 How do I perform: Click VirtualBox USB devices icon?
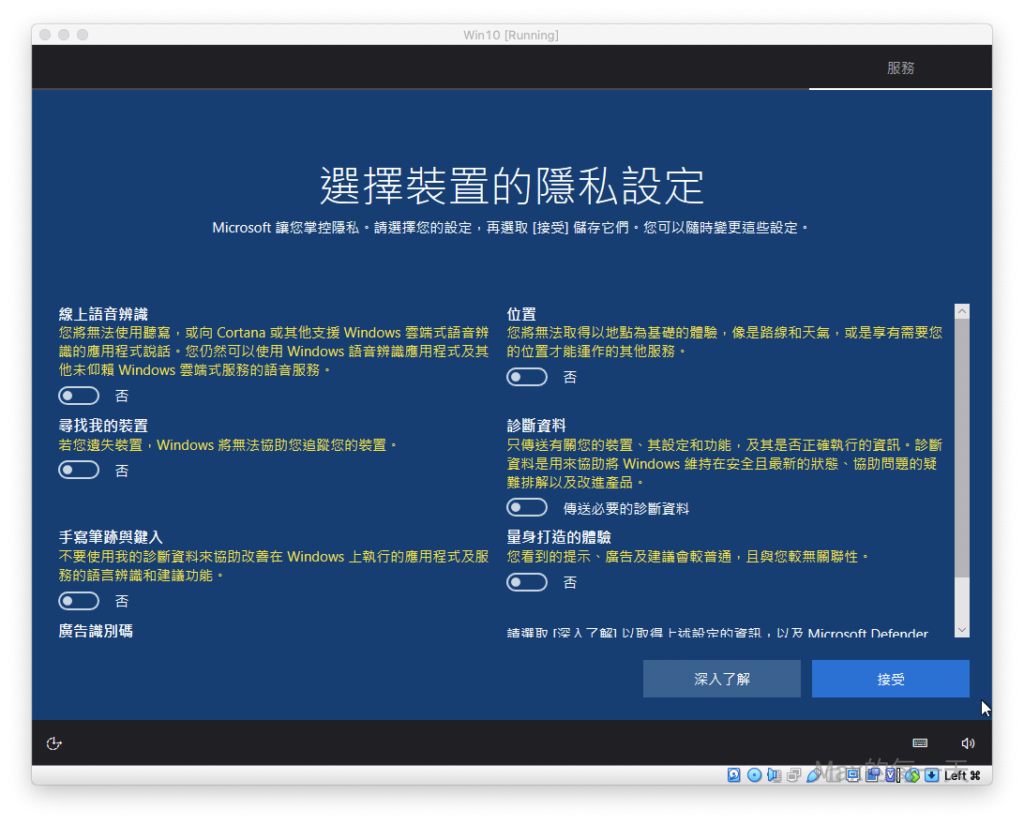813,775
